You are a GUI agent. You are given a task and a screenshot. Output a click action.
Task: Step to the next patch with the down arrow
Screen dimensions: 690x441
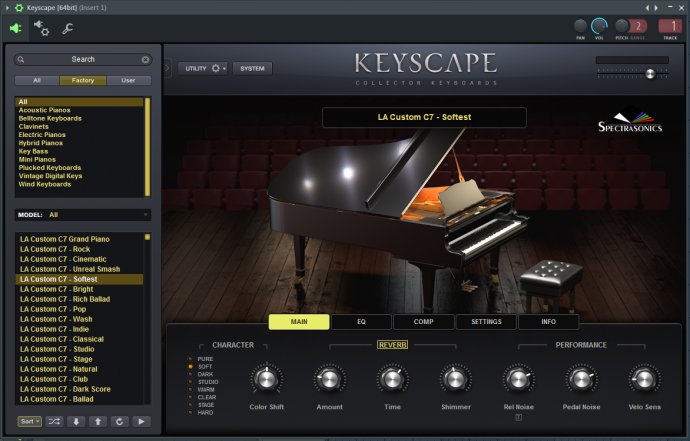[x=76, y=422]
